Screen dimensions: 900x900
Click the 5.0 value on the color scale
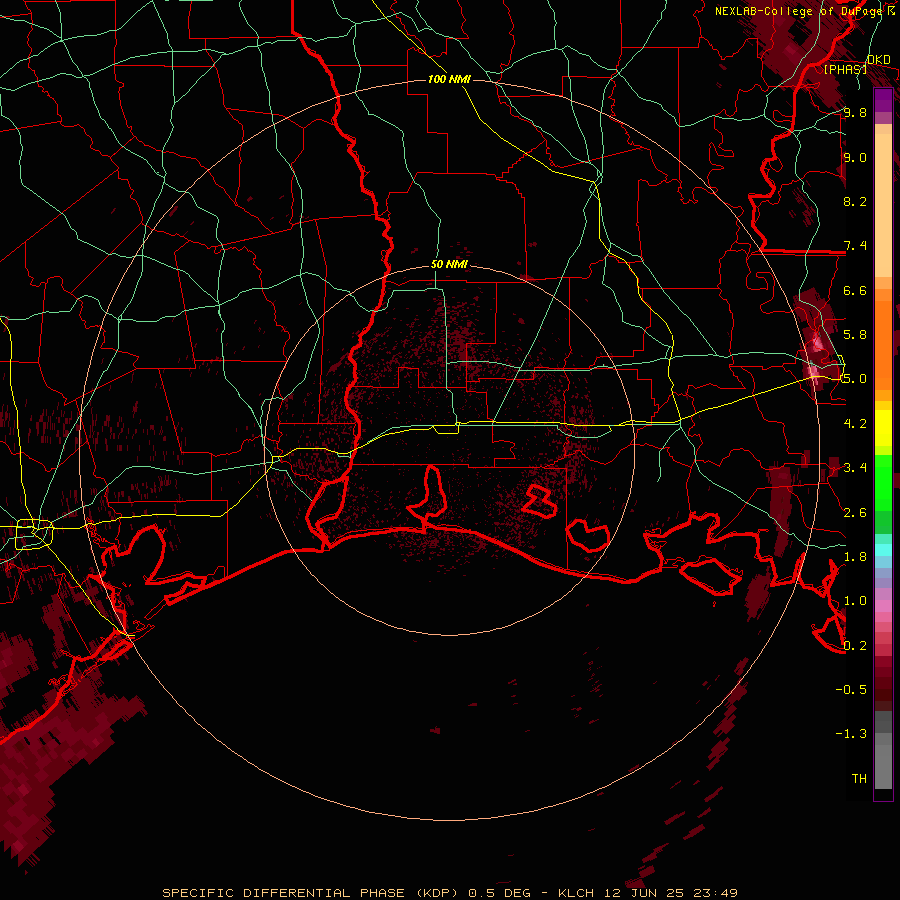coord(855,379)
